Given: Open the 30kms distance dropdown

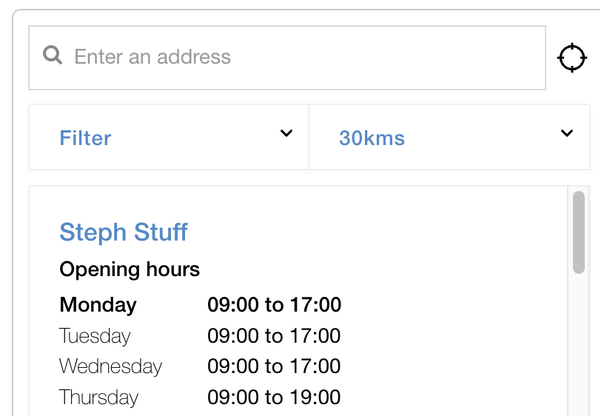Looking at the screenshot, I should click(448, 137).
